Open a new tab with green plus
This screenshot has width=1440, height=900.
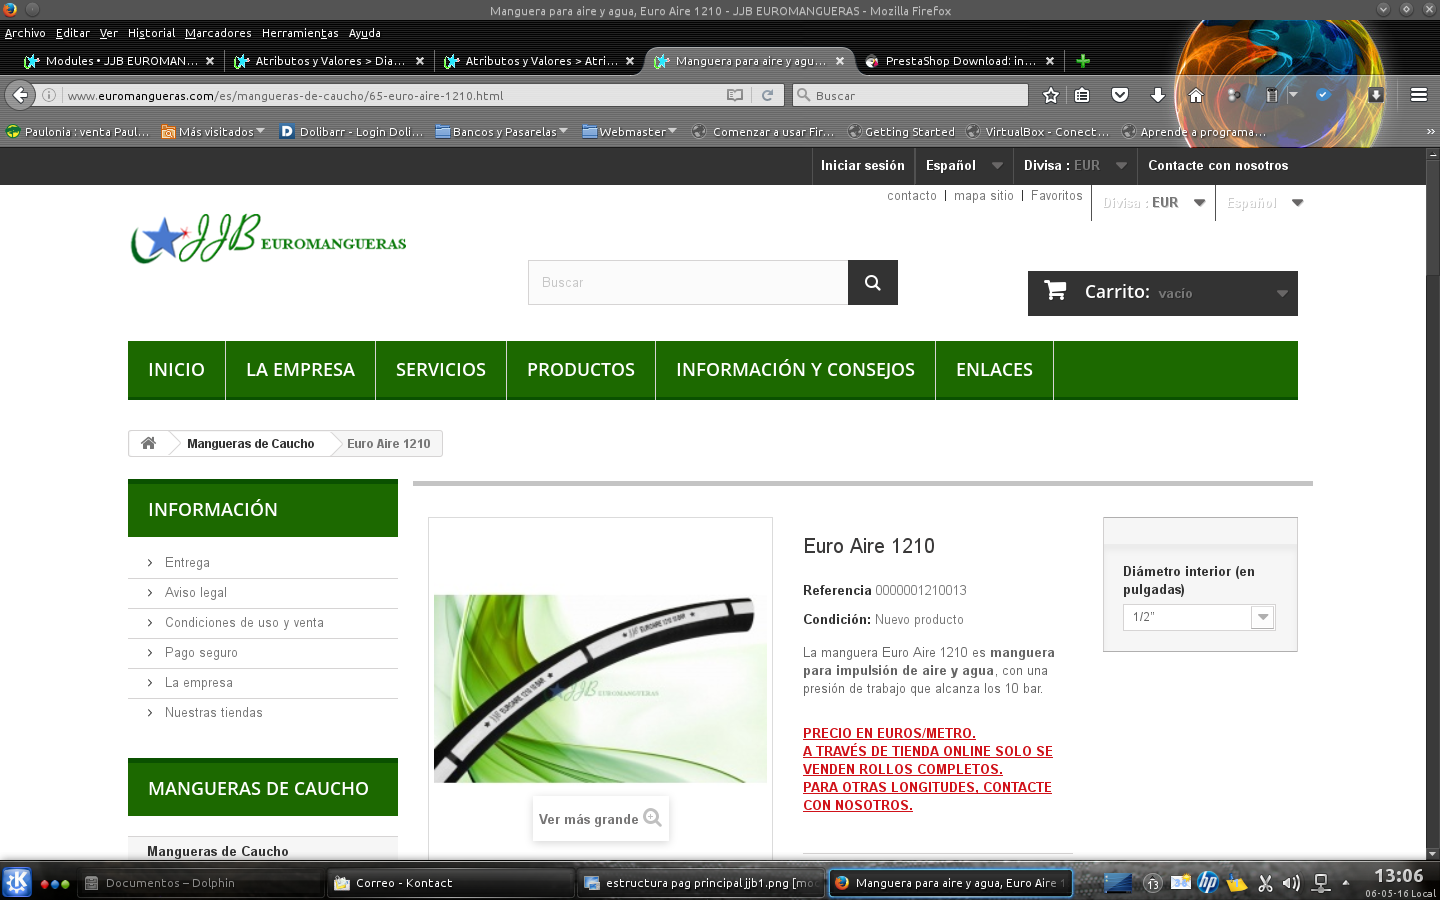(x=1082, y=61)
